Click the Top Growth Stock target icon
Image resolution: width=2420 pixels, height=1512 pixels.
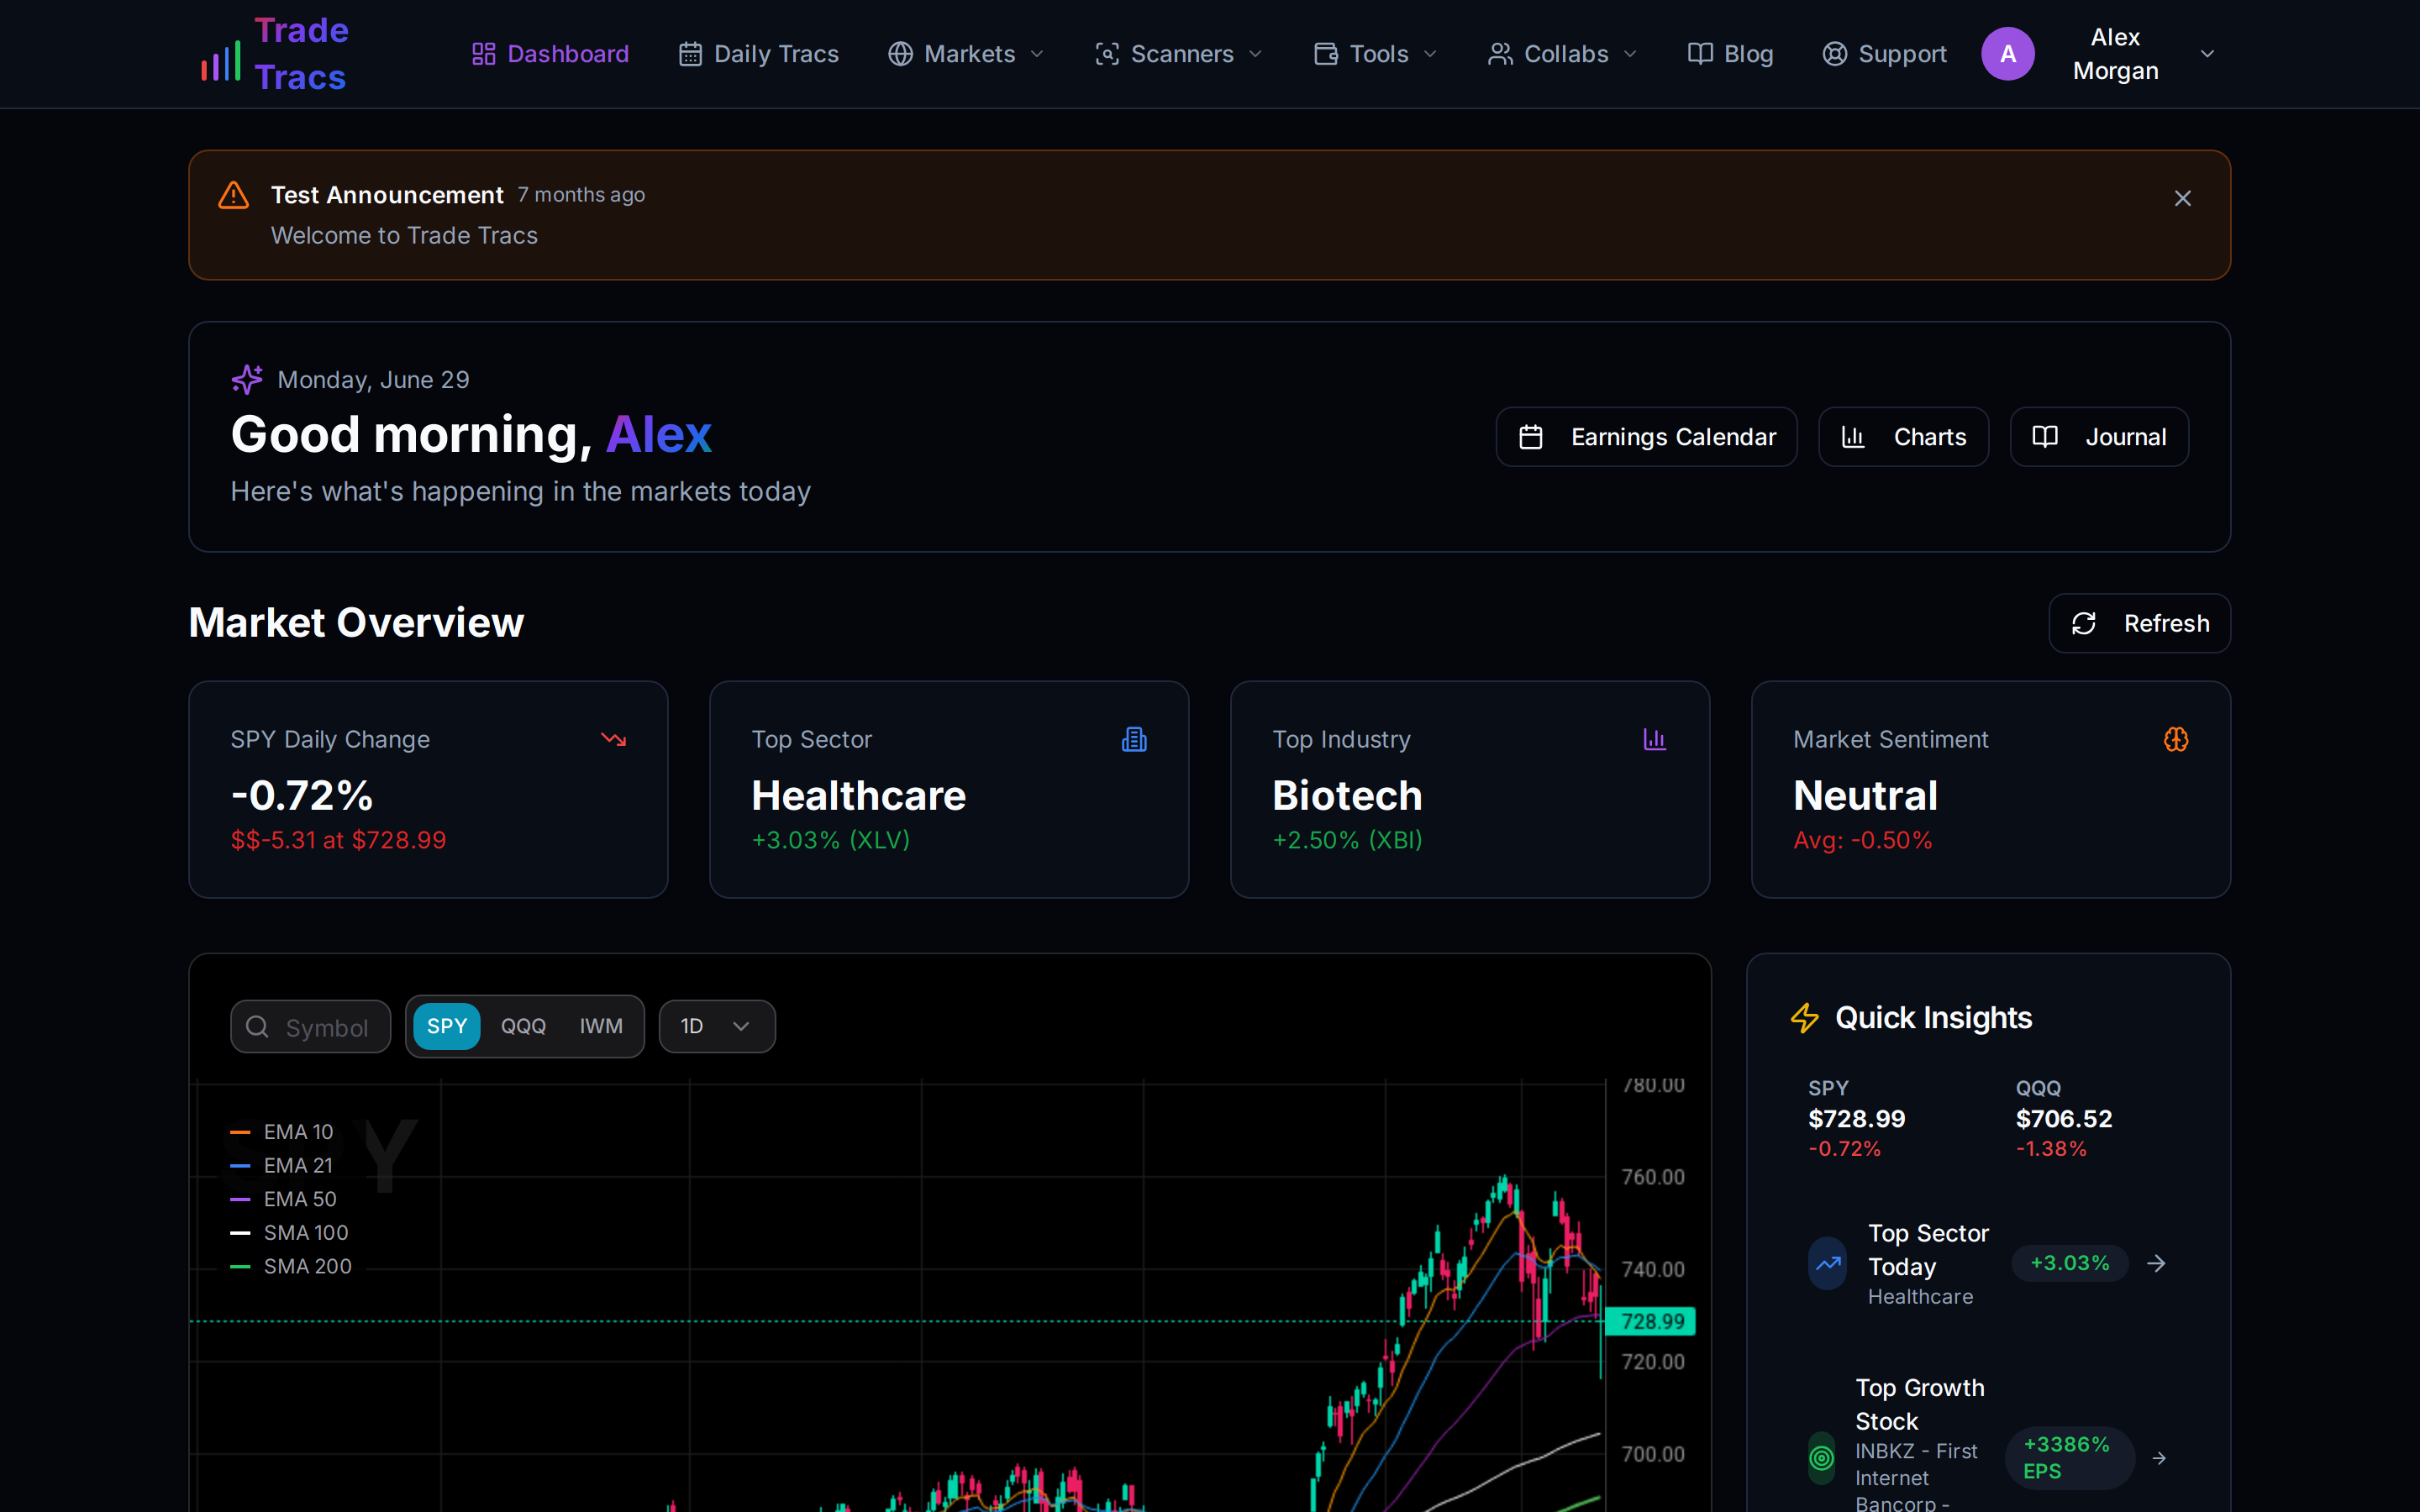[x=1822, y=1458]
